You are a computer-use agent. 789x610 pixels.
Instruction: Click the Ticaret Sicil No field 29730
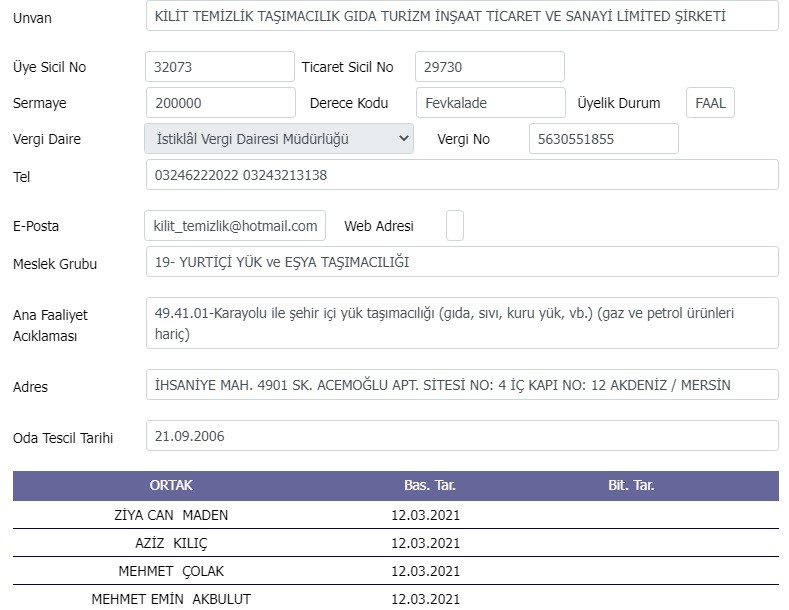(490, 67)
